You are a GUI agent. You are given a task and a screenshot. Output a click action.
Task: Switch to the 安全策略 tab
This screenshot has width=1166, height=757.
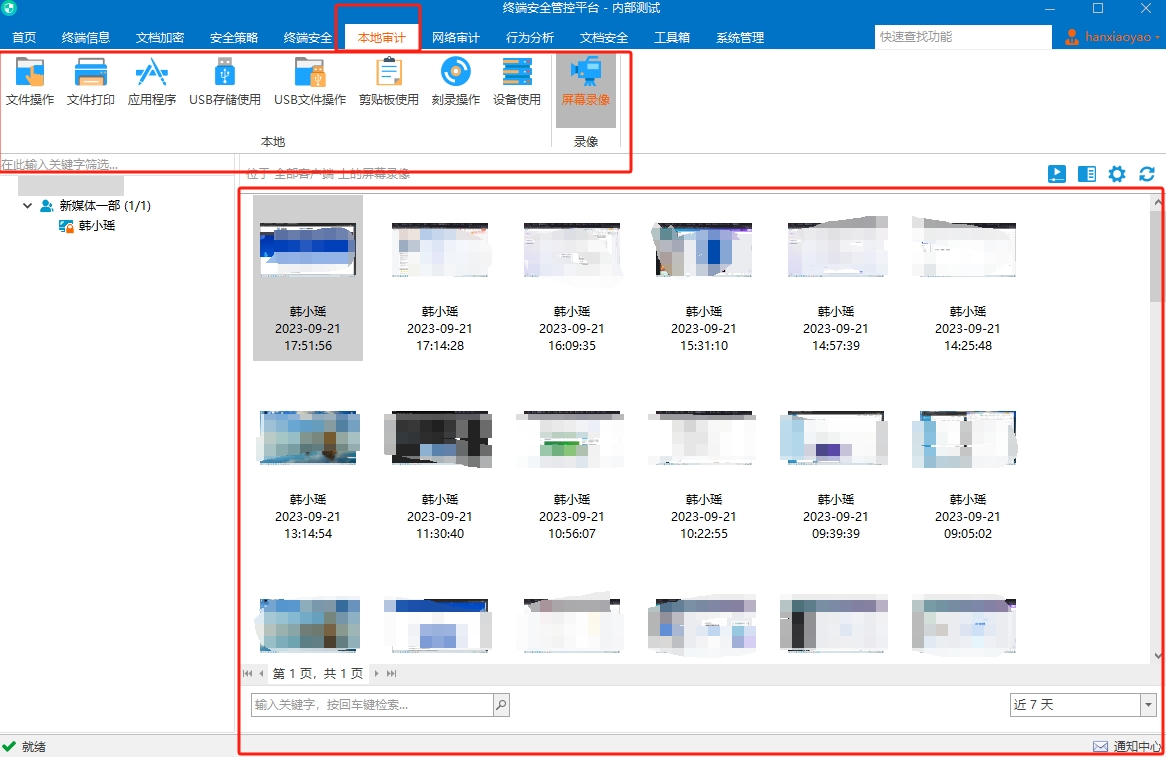tap(233, 37)
